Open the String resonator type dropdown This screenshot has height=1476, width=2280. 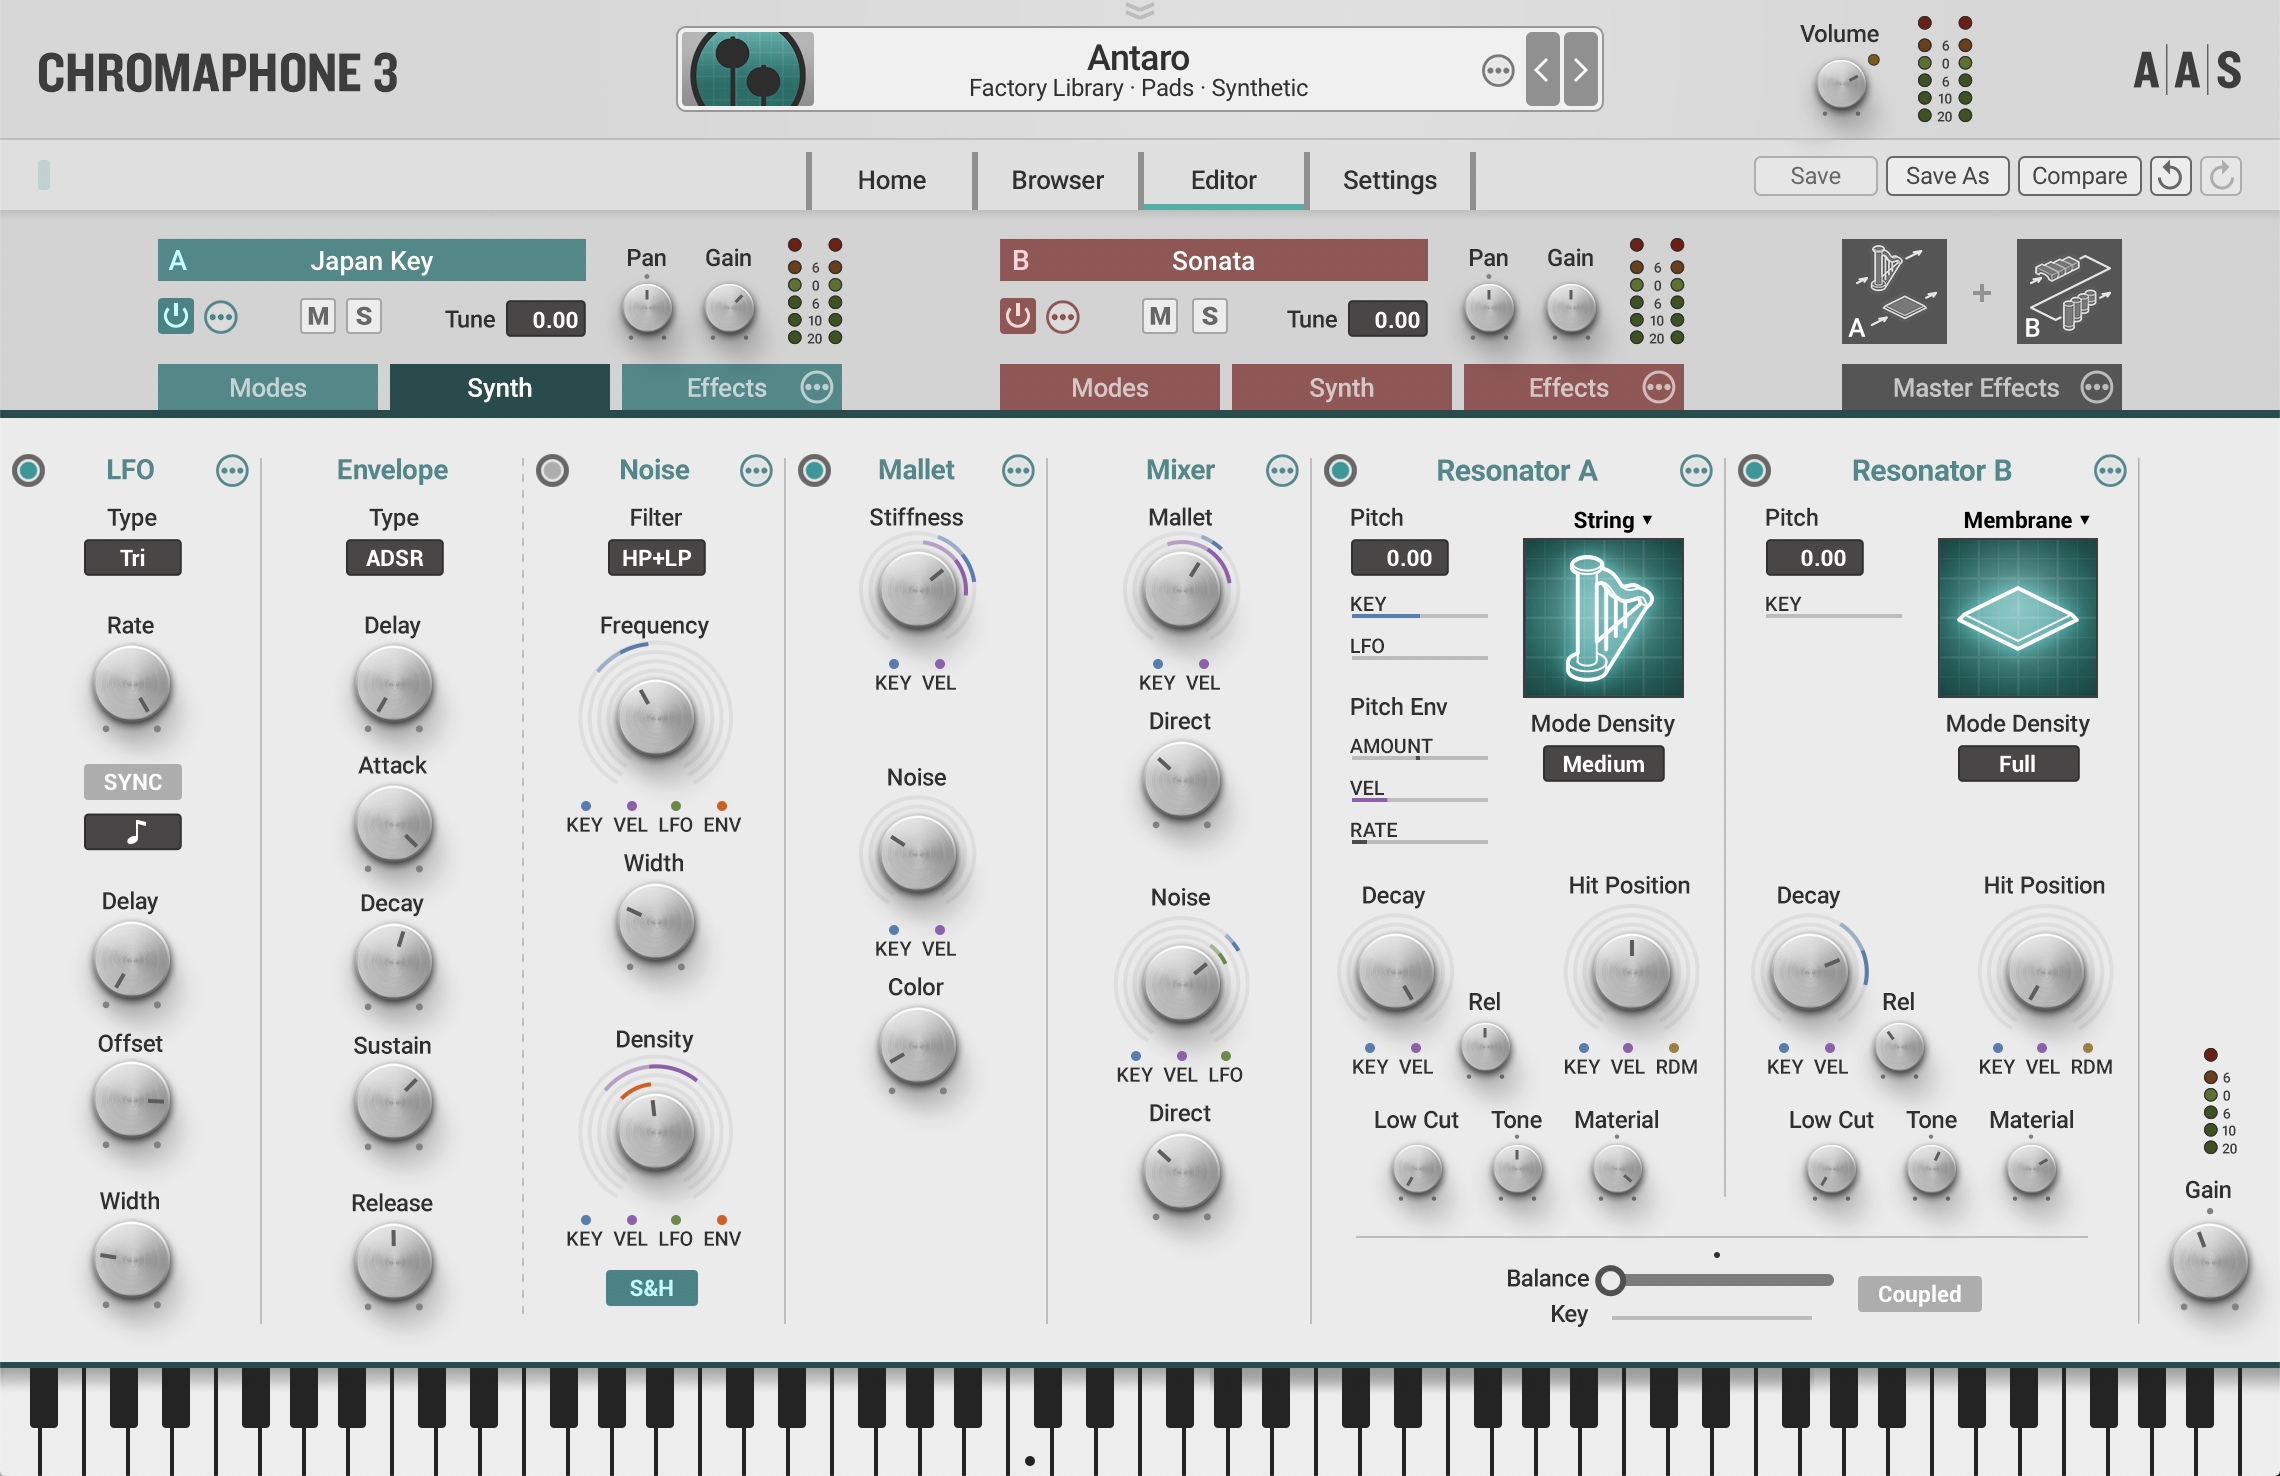pos(1611,520)
